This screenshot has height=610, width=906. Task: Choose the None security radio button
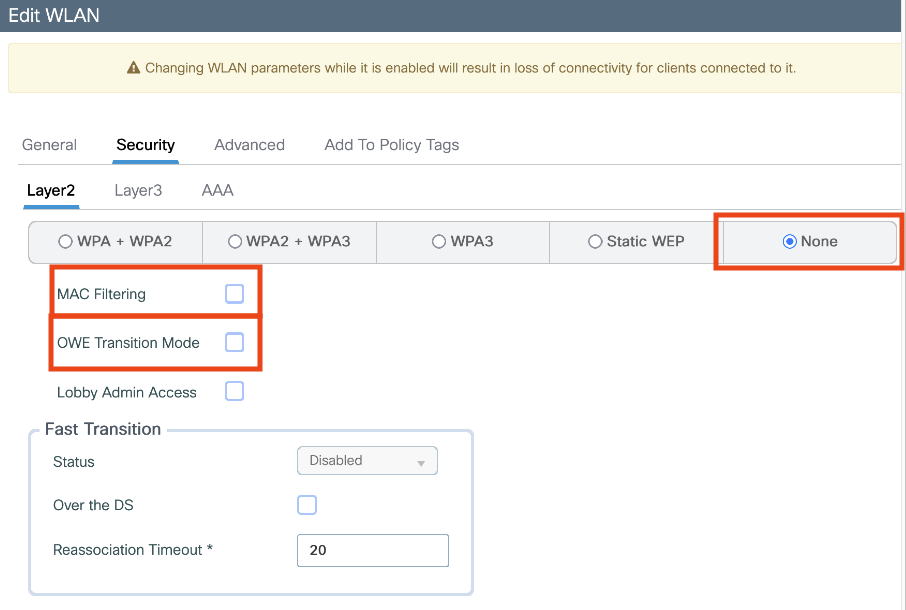(x=790, y=242)
